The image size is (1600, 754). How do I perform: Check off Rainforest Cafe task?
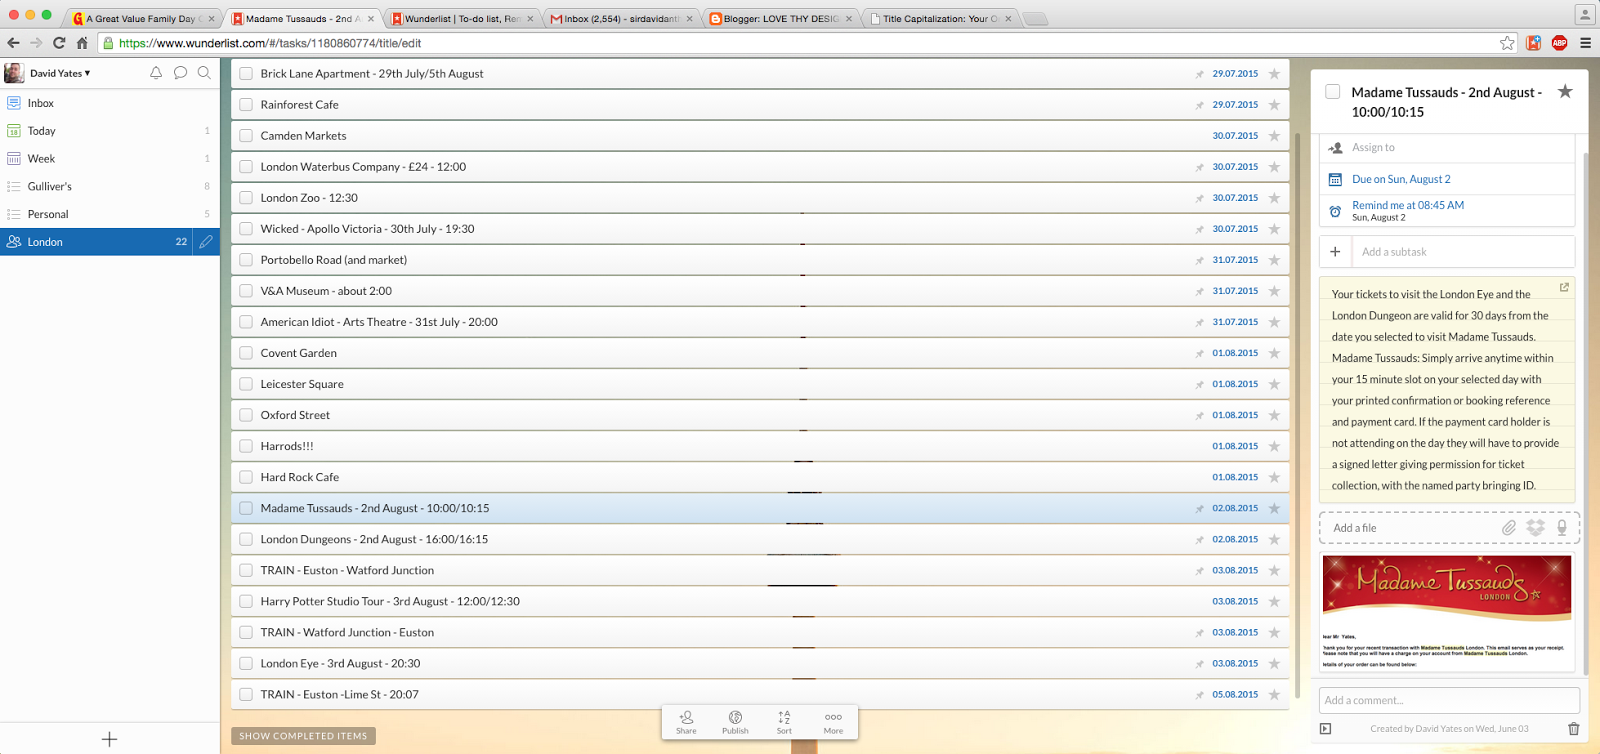click(x=246, y=105)
